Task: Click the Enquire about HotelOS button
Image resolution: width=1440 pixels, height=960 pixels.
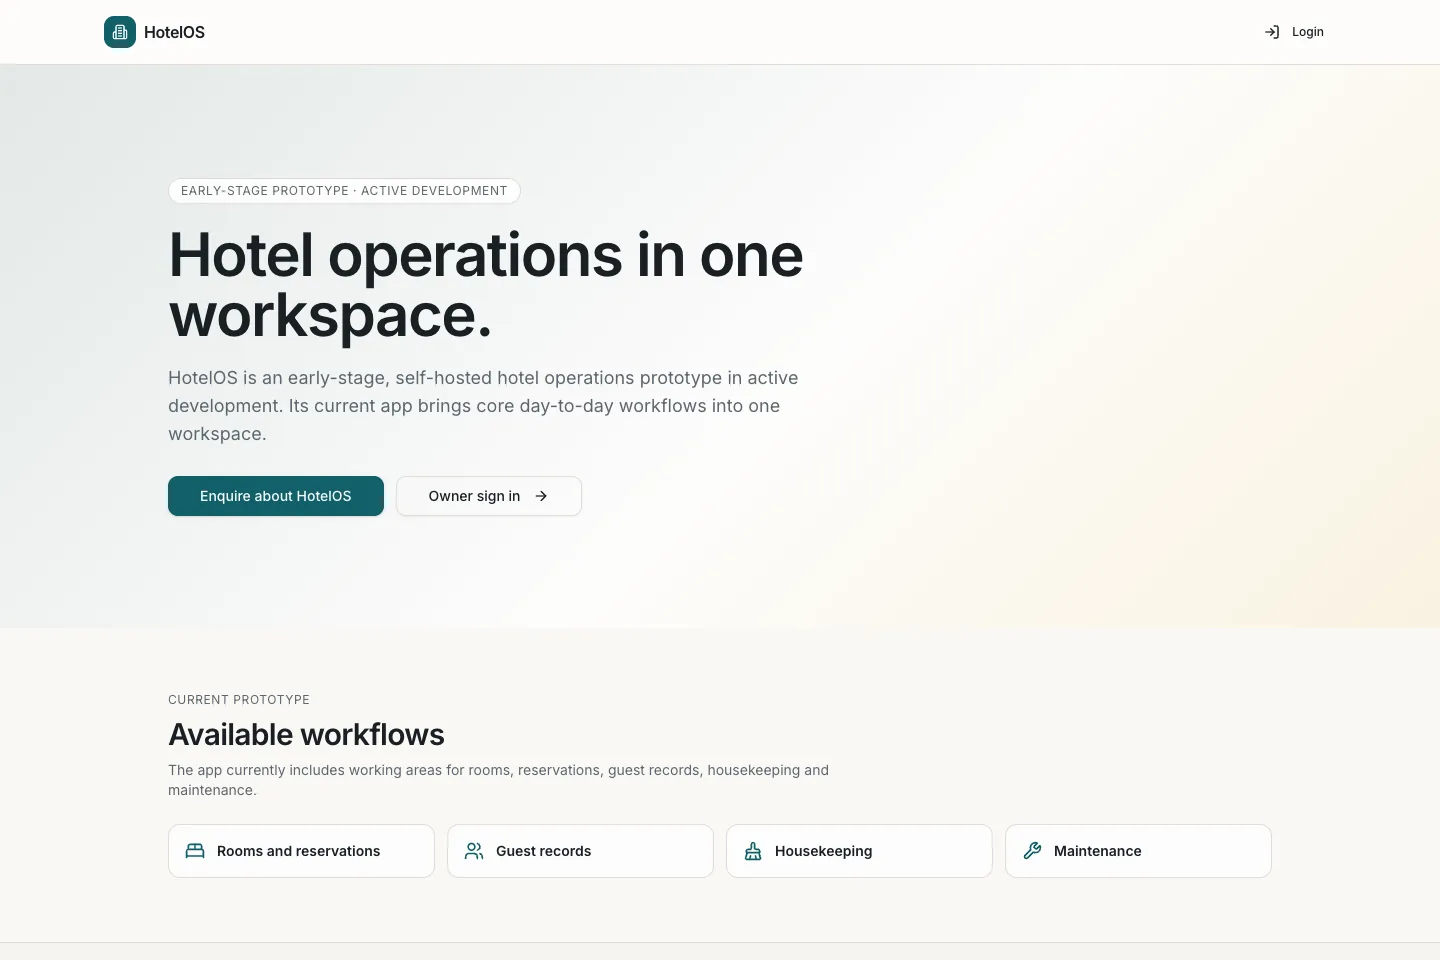Action: pos(276,496)
